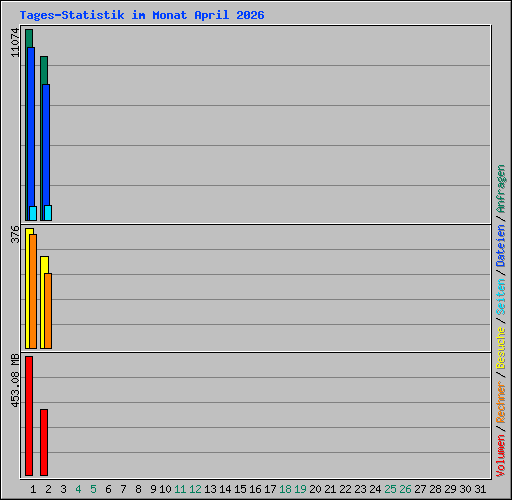Click day label '27' on the x-axis

(420, 489)
